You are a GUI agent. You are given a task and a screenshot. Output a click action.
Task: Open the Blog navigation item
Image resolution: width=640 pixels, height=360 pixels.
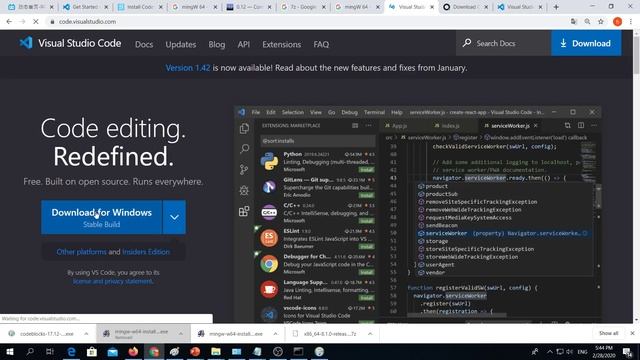click(x=216, y=44)
